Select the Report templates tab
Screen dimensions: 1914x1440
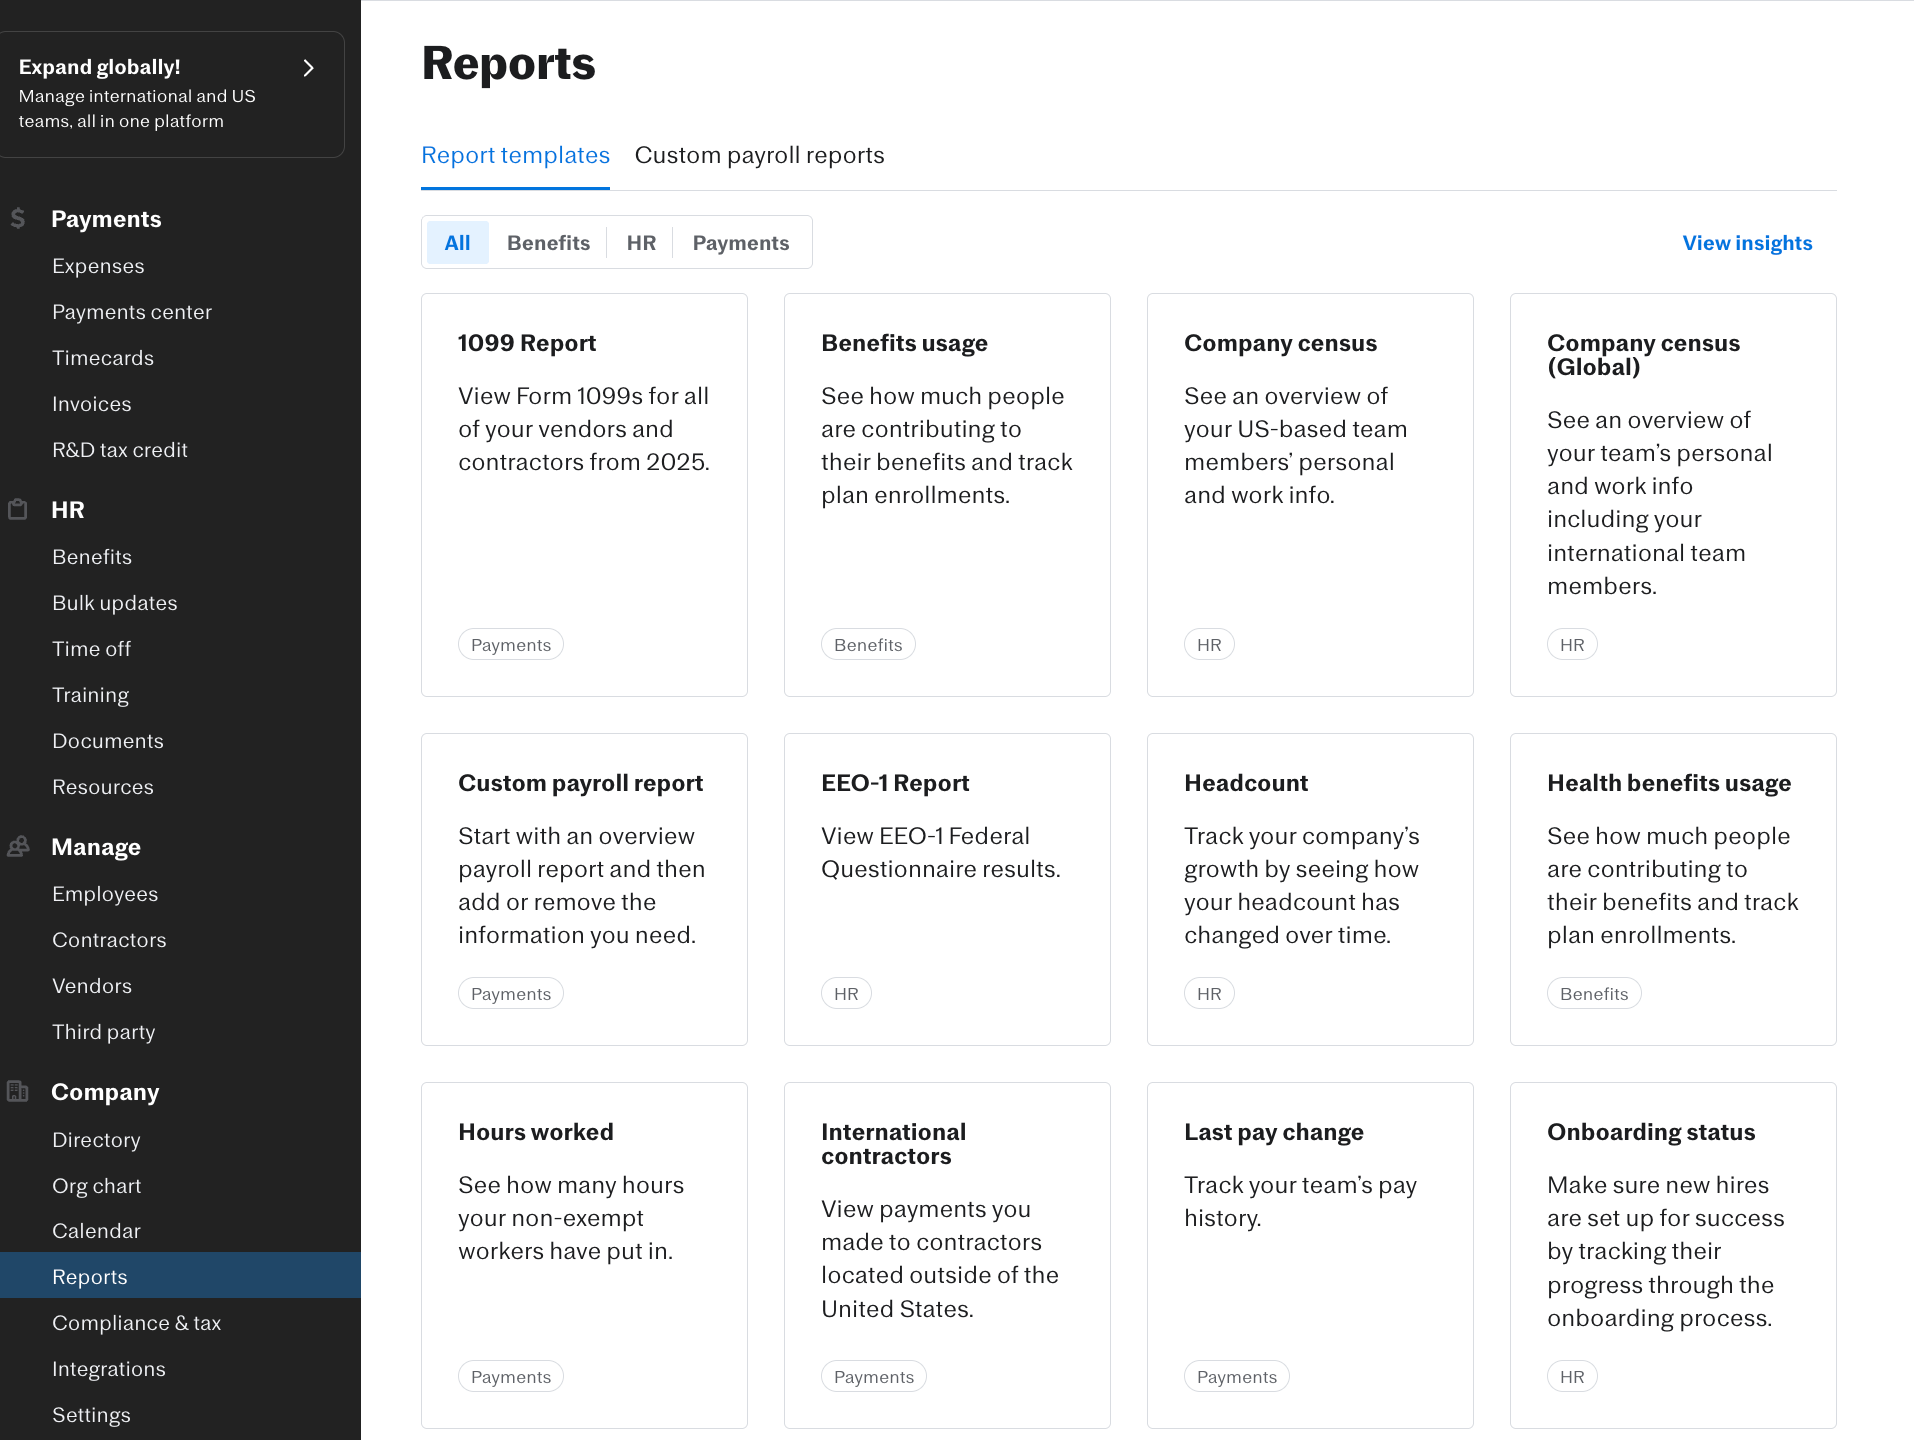point(516,155)
